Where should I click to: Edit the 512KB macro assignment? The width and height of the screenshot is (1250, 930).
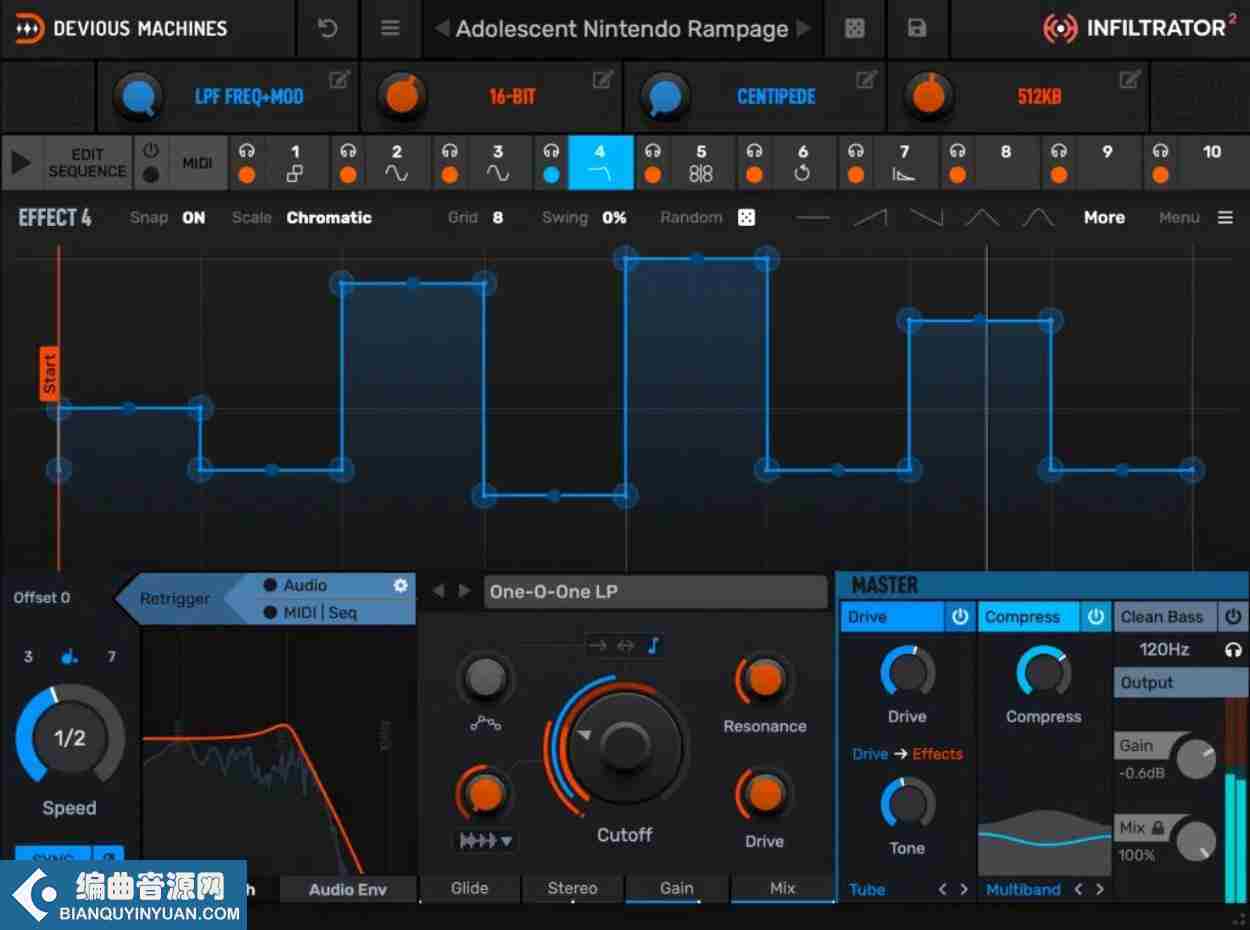1130,80
